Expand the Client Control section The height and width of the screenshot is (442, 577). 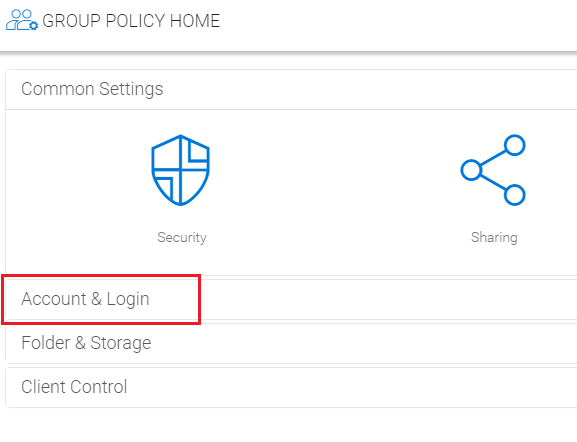[291, 387]
